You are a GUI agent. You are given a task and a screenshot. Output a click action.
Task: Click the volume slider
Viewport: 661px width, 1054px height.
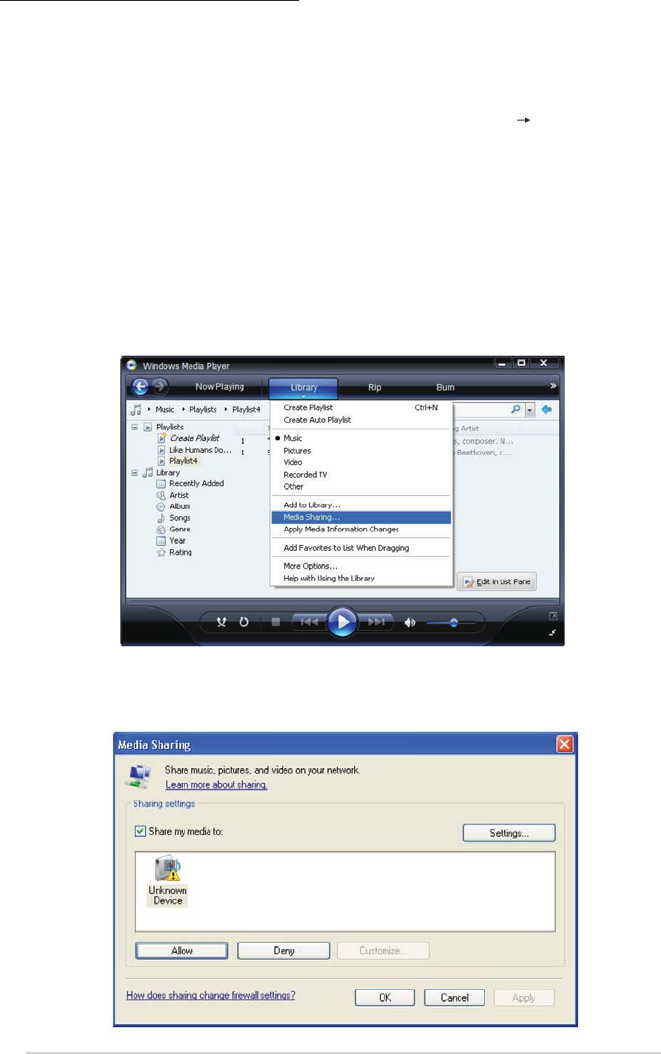pyautogui.click(x=451, y=623)
